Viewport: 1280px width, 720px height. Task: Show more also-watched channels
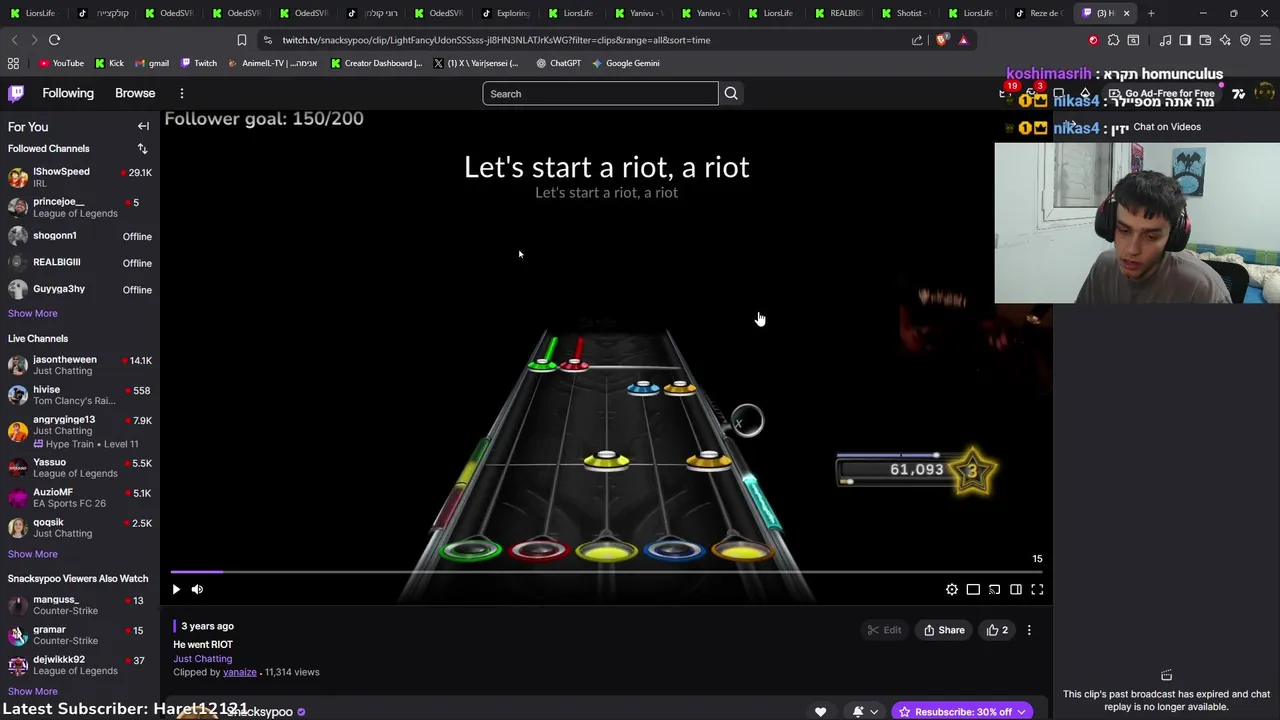click(x=32, y=691)
